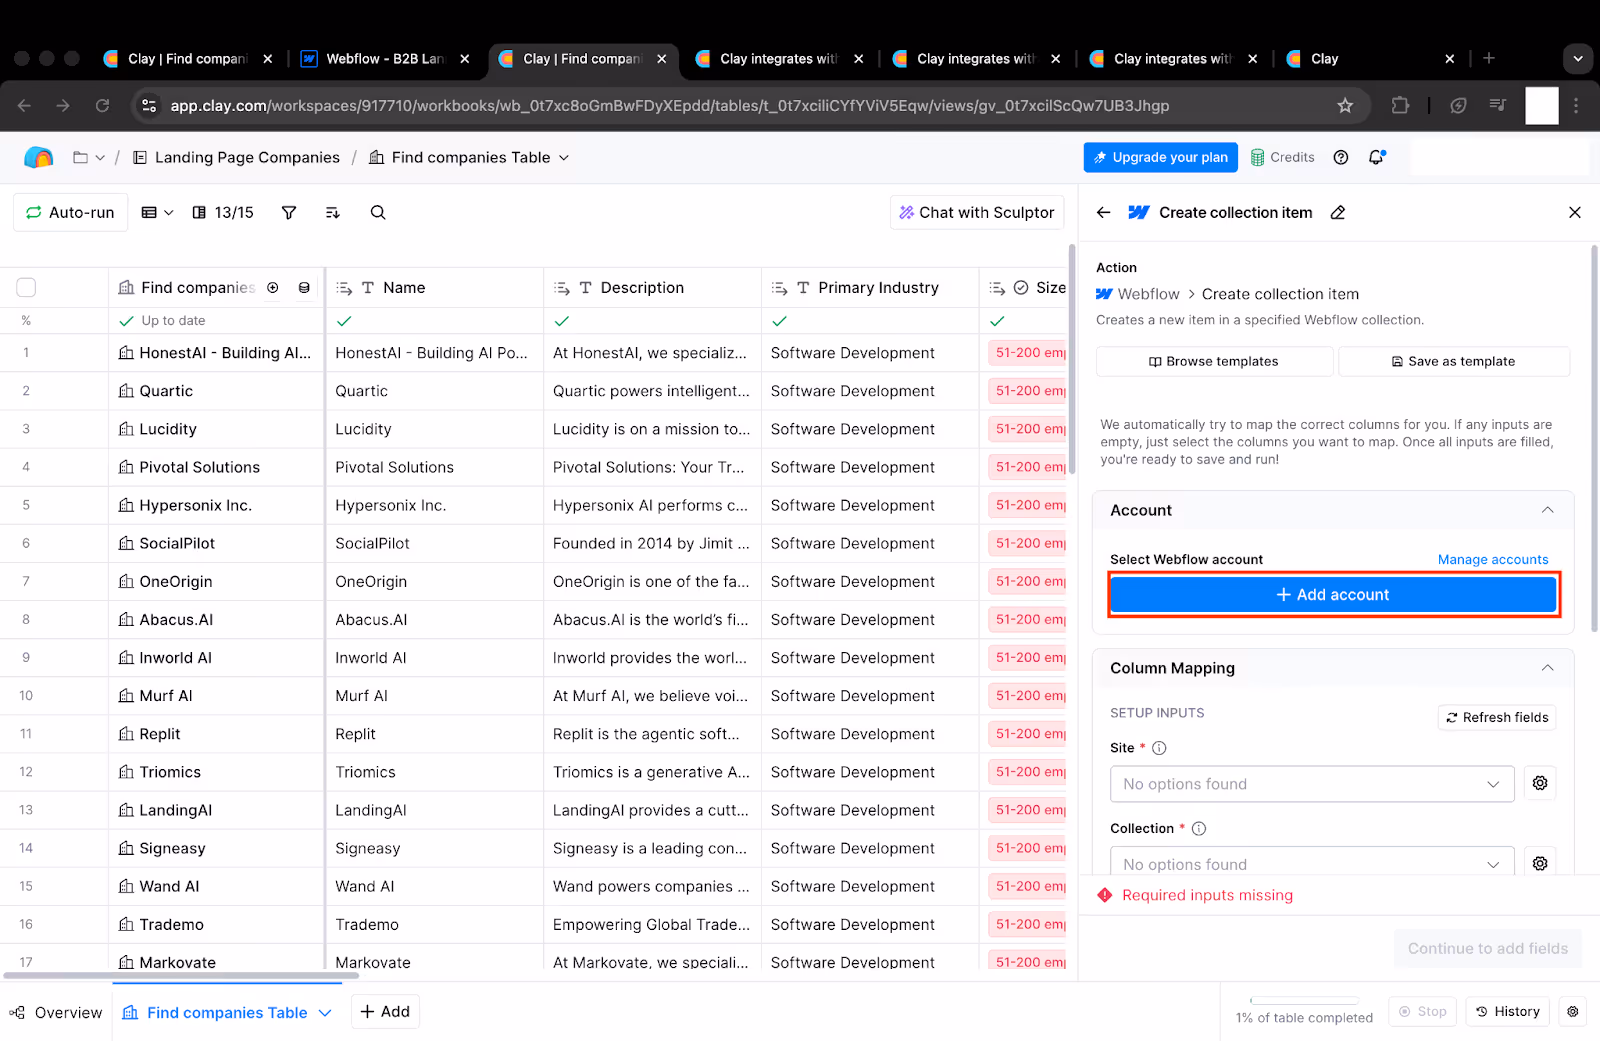Click the Name column header
This screenshot has width=1600, height=1041.
click(434, 287)
